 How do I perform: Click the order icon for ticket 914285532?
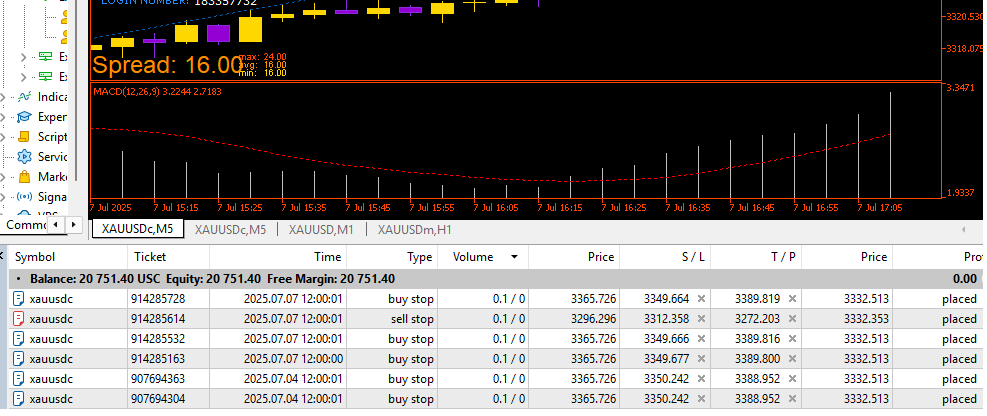tap(19, 339)
